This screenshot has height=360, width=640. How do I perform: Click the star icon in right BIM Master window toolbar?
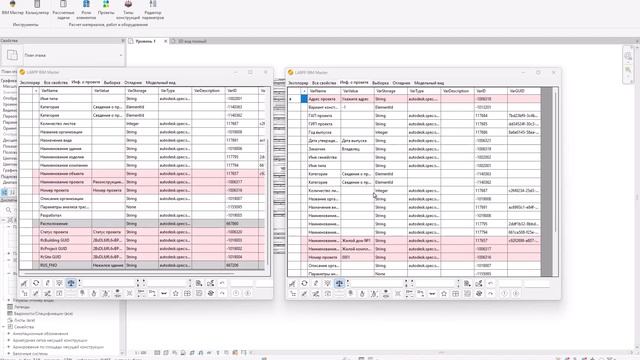click(x=444, y=293)
